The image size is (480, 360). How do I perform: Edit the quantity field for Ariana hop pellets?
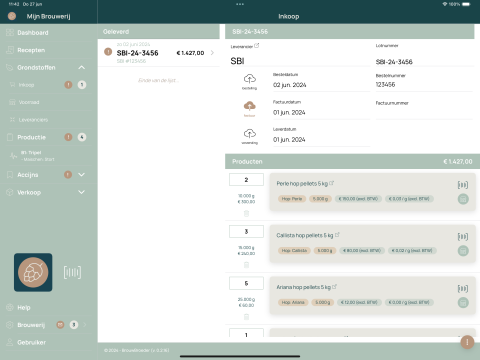[246, 283]
